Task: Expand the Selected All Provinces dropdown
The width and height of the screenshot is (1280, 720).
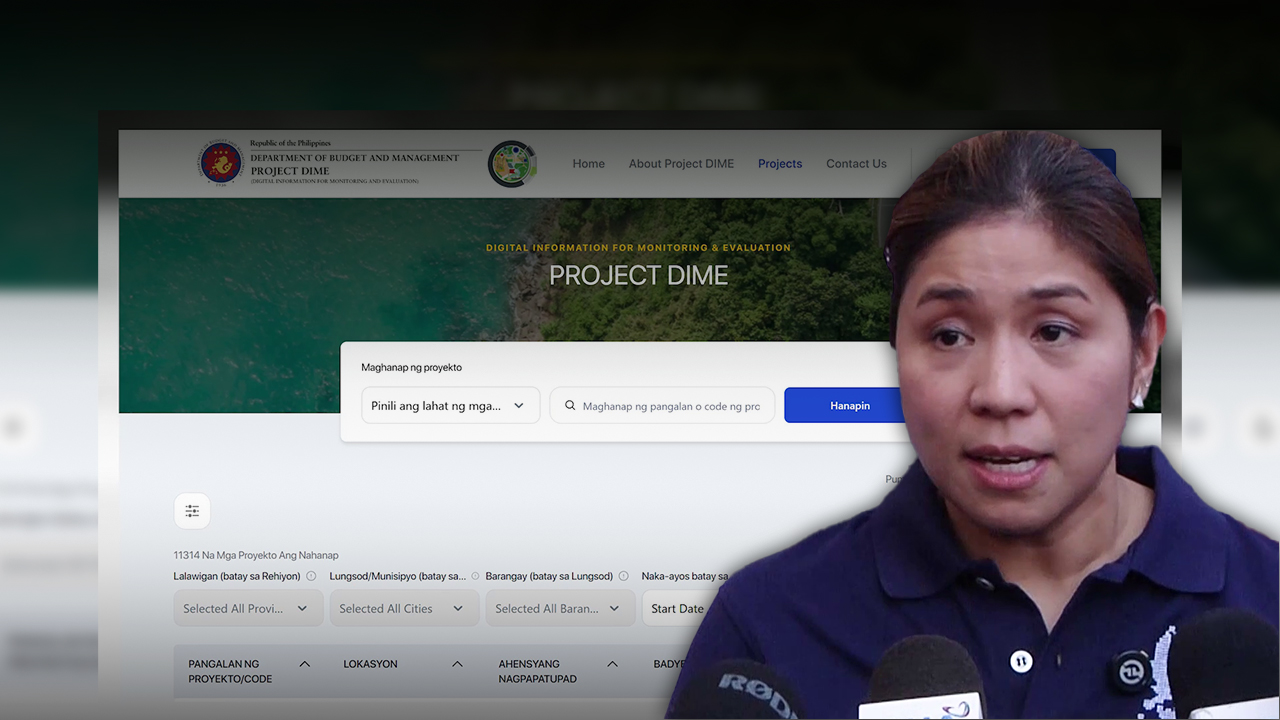Action: tap(248, 608)
